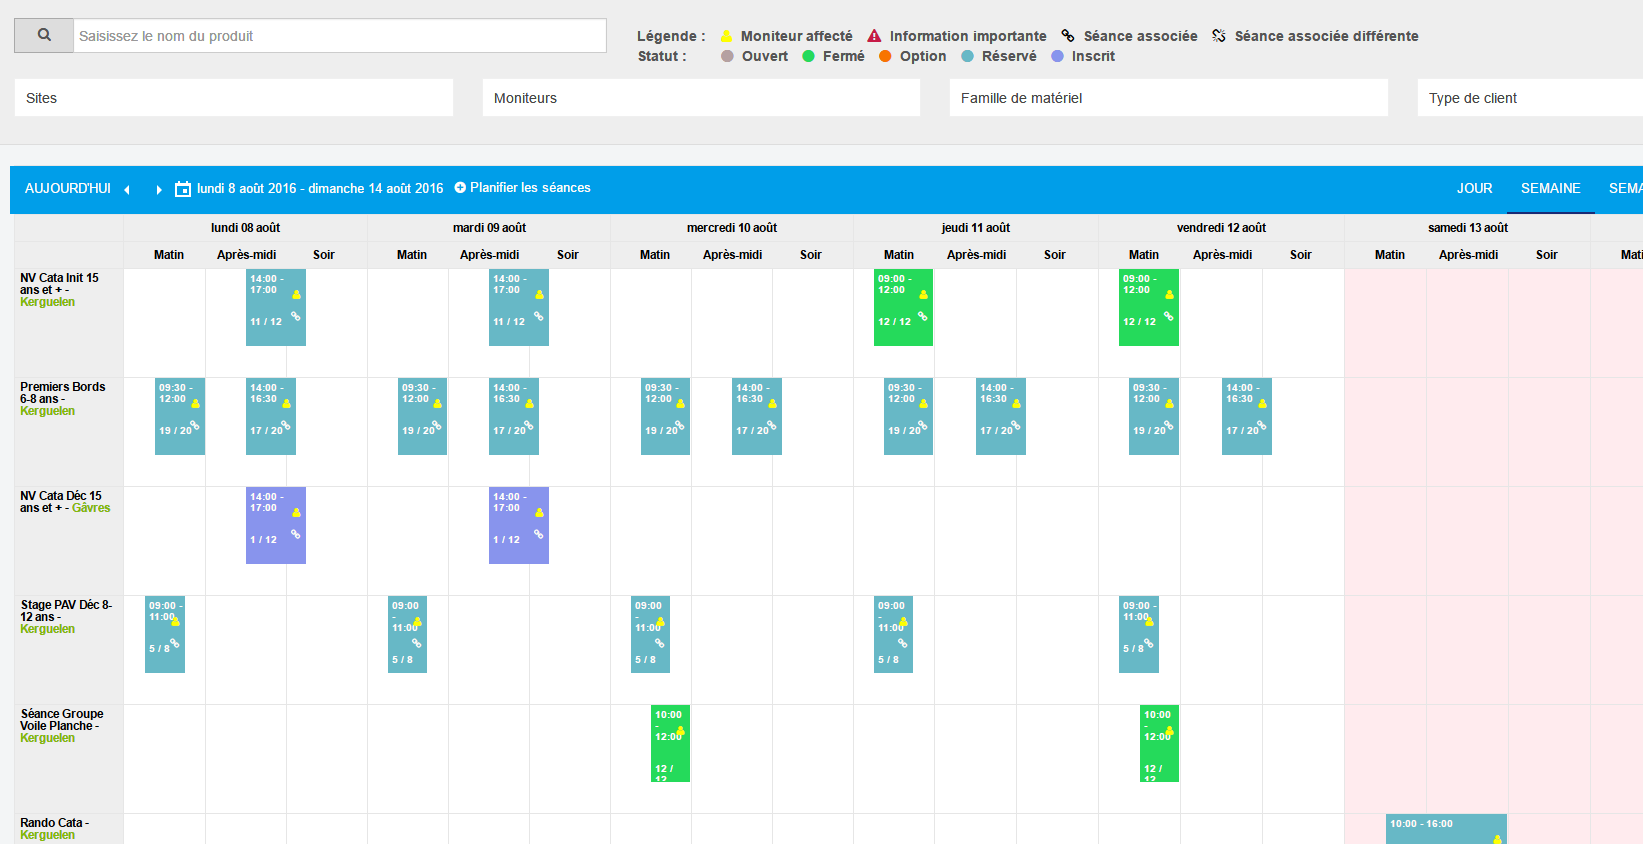Open Kerguelen link under Stage PAV Déc
Screen dimensions: 1643x844
tap(48, 629)
